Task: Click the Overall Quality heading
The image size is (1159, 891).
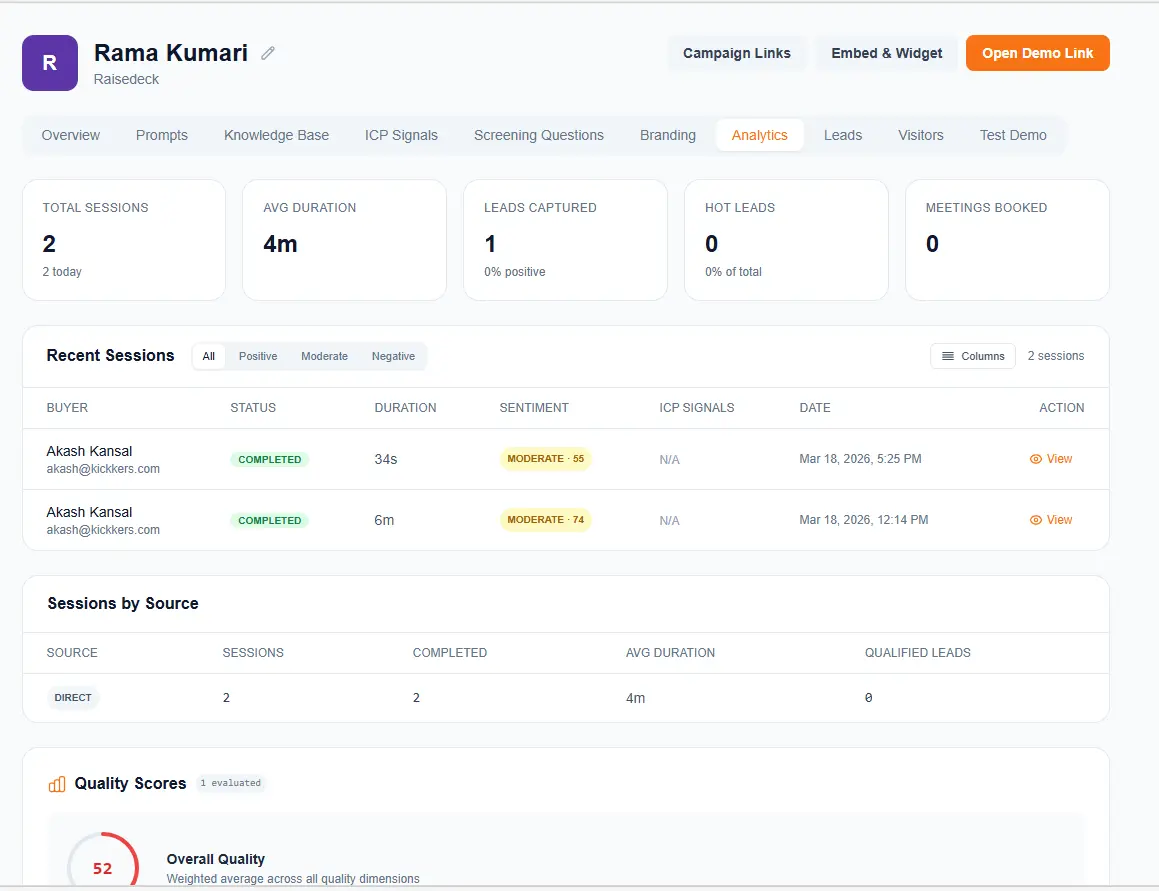Action: (x=215, y=859)
